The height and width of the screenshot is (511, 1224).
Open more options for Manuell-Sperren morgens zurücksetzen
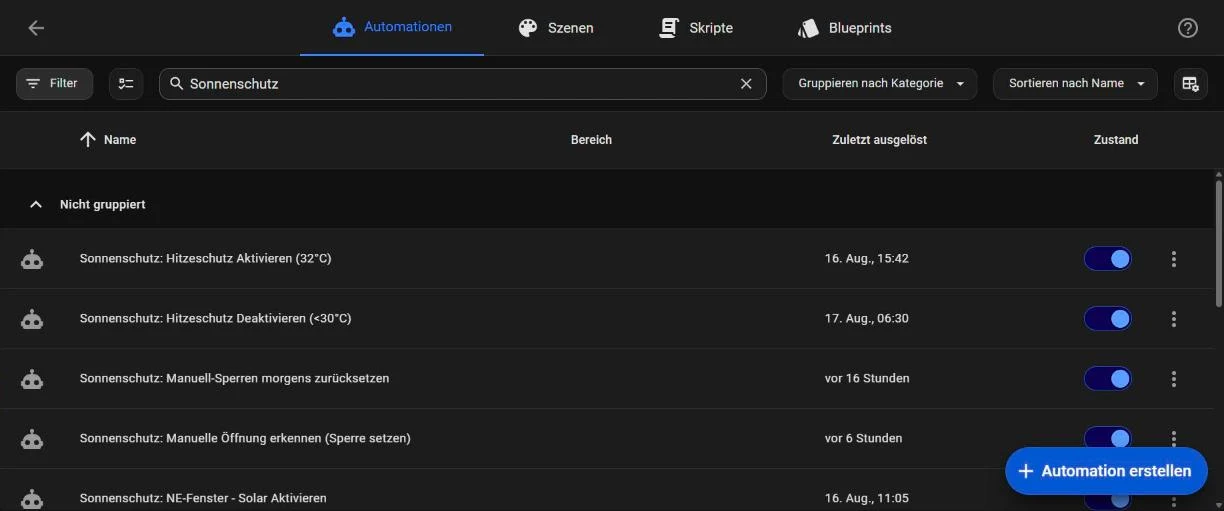pyautogui.click(x=1174, y=379)
